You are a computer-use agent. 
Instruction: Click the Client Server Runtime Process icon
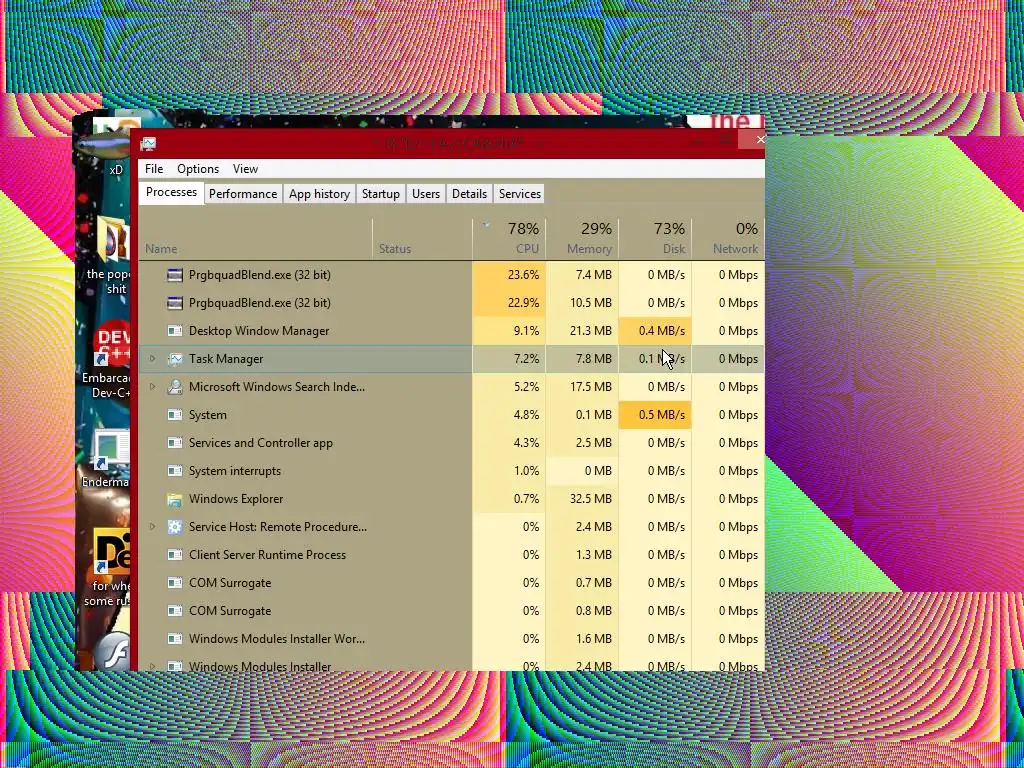[174, 555]
